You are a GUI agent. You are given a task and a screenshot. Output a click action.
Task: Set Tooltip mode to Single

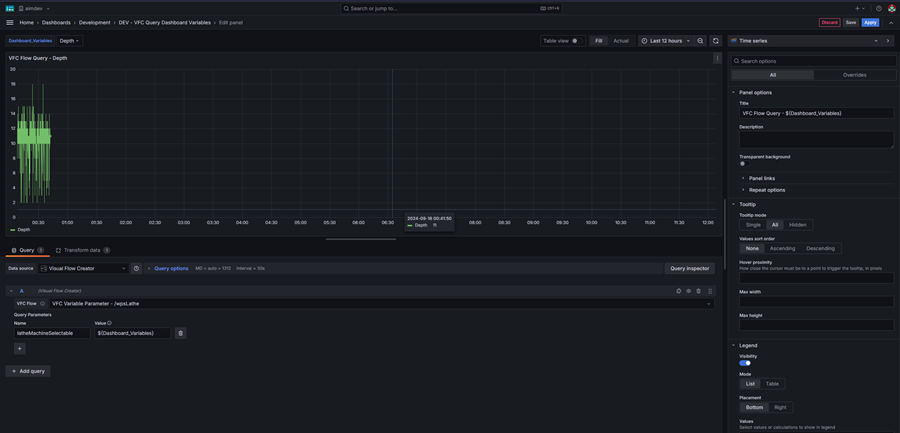(x=753, y=225)
